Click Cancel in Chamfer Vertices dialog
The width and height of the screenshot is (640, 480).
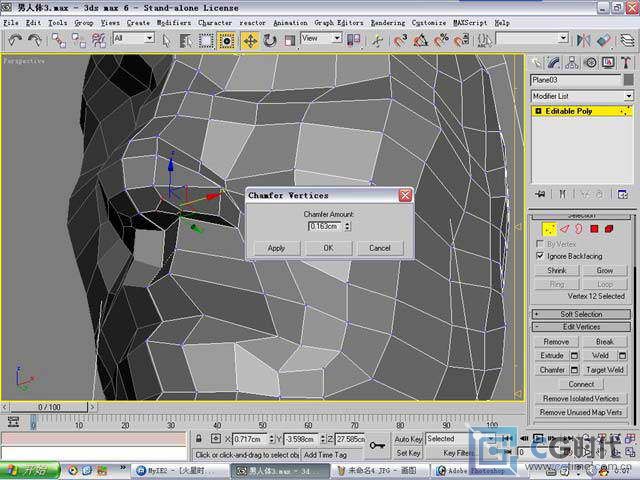[x=380, y=248]
